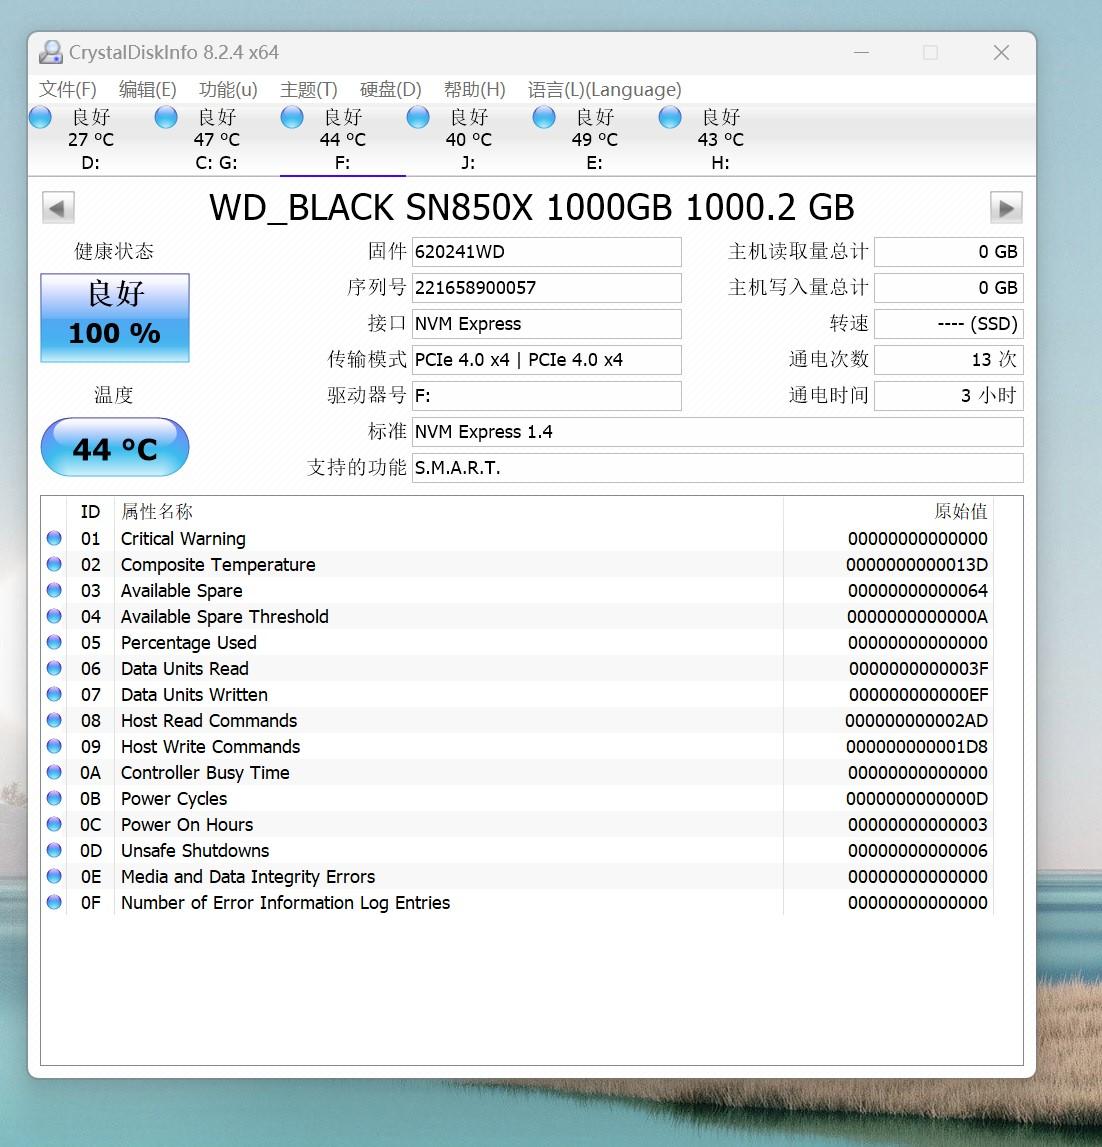Click the blue status orb for drive H:
The height and width of the screenshot is (1147, 1102).
[670, 117]
